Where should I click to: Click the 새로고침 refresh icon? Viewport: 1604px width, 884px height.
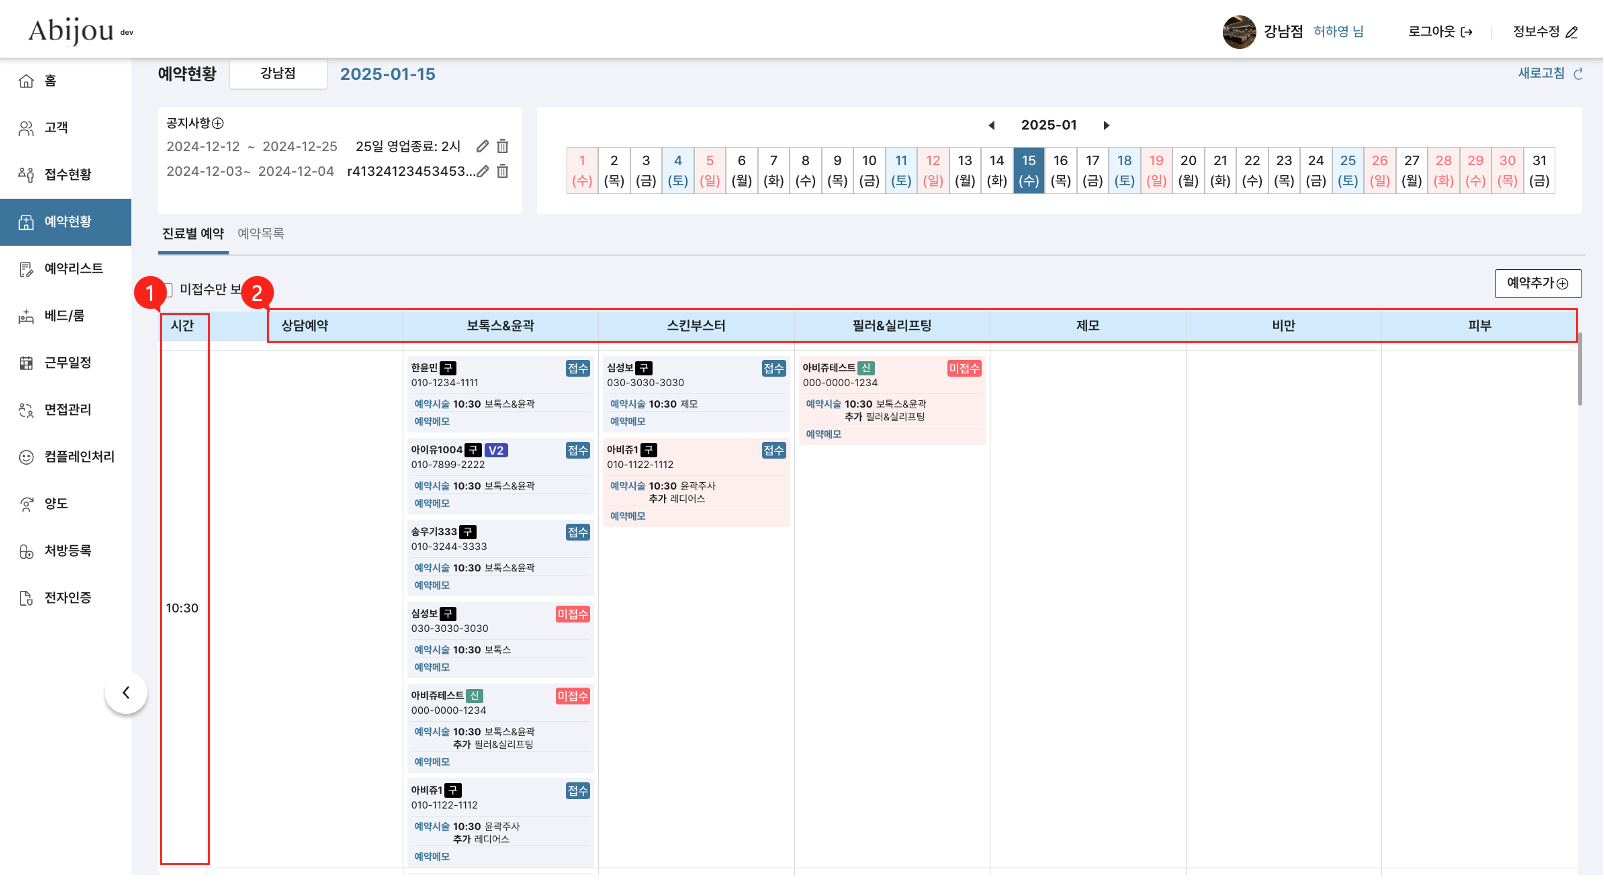1578,74
